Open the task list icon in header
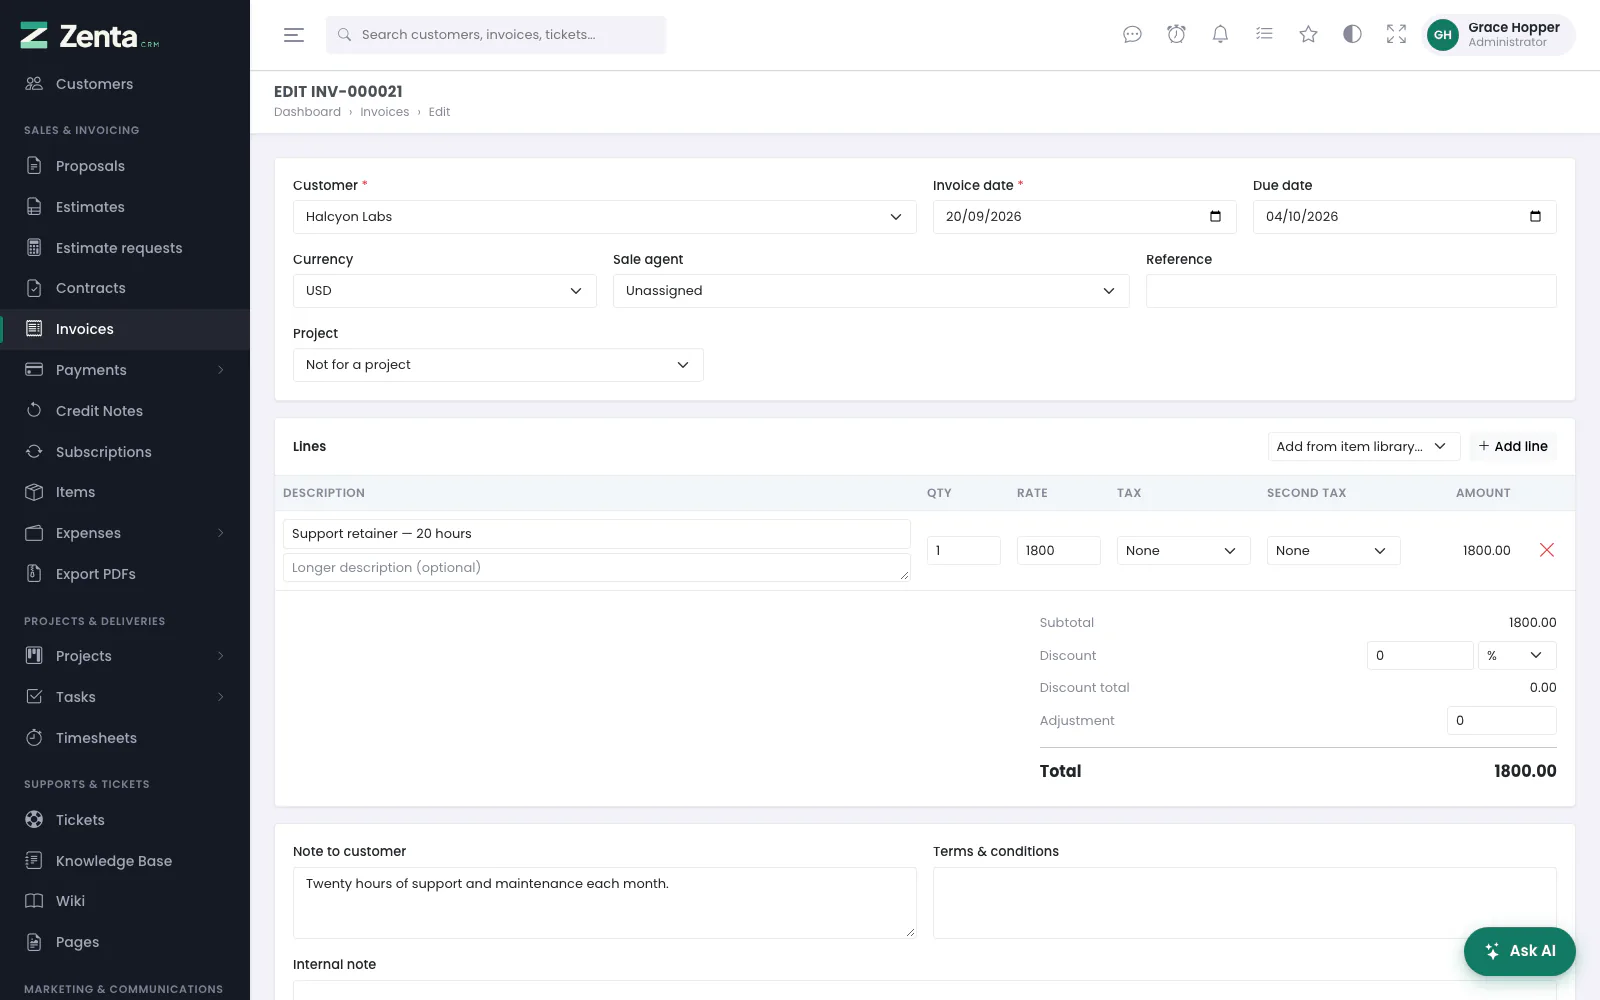 point(1264,34)
